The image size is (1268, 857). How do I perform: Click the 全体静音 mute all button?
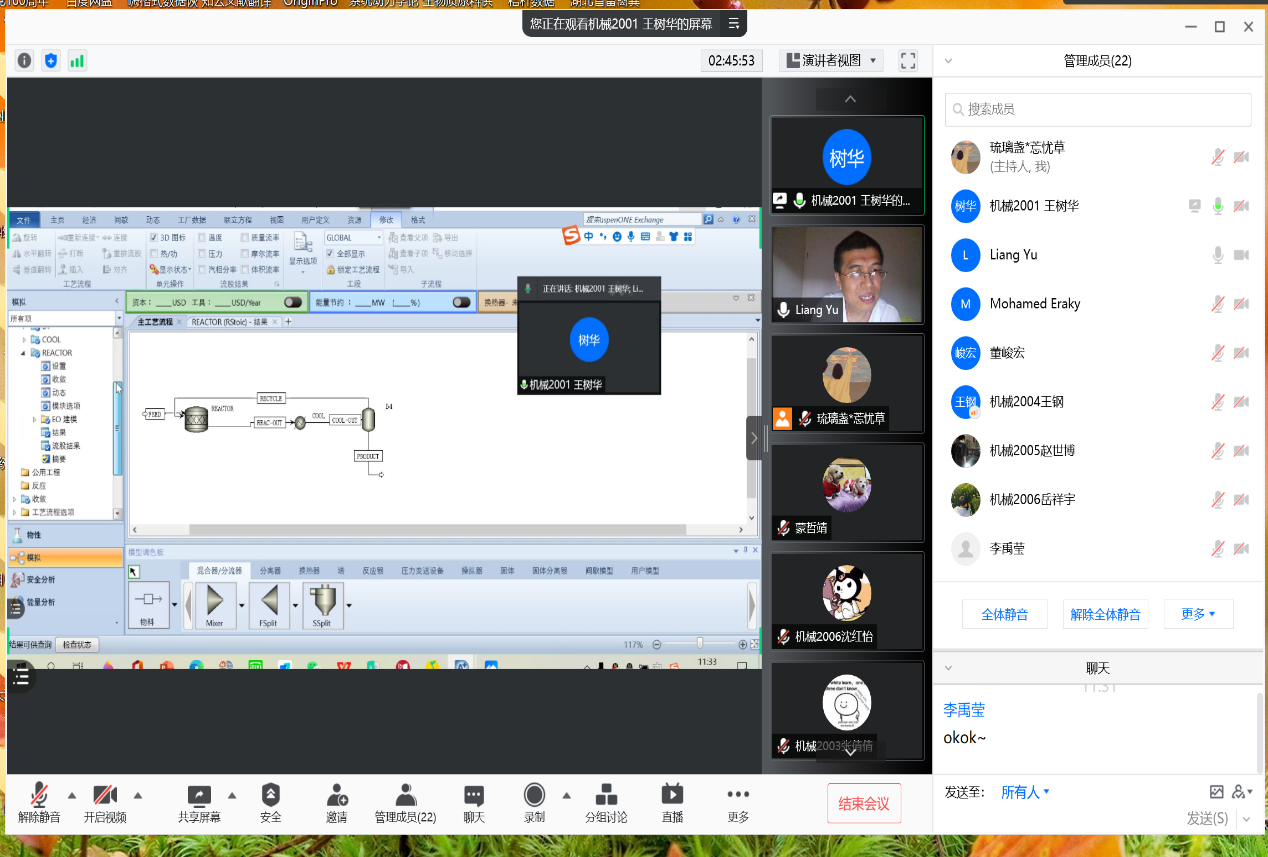click(1004, 614)
